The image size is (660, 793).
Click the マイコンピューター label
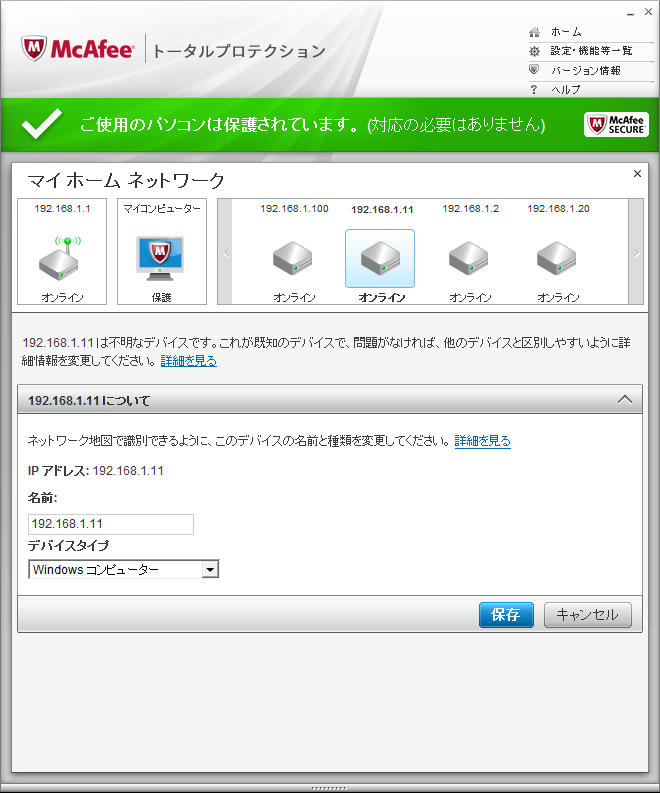point(162,208)
